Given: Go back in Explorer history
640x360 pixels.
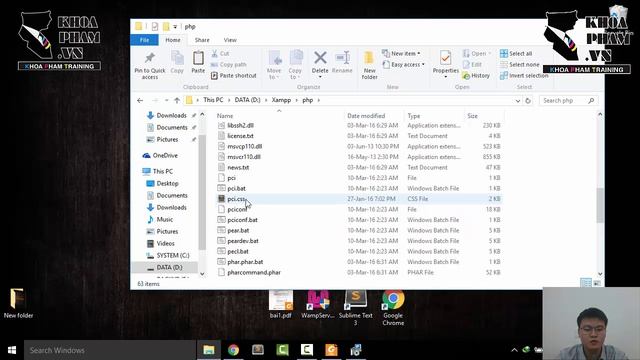Looking at the screenshot, I should pyautogui.click(x=140, y=100).
